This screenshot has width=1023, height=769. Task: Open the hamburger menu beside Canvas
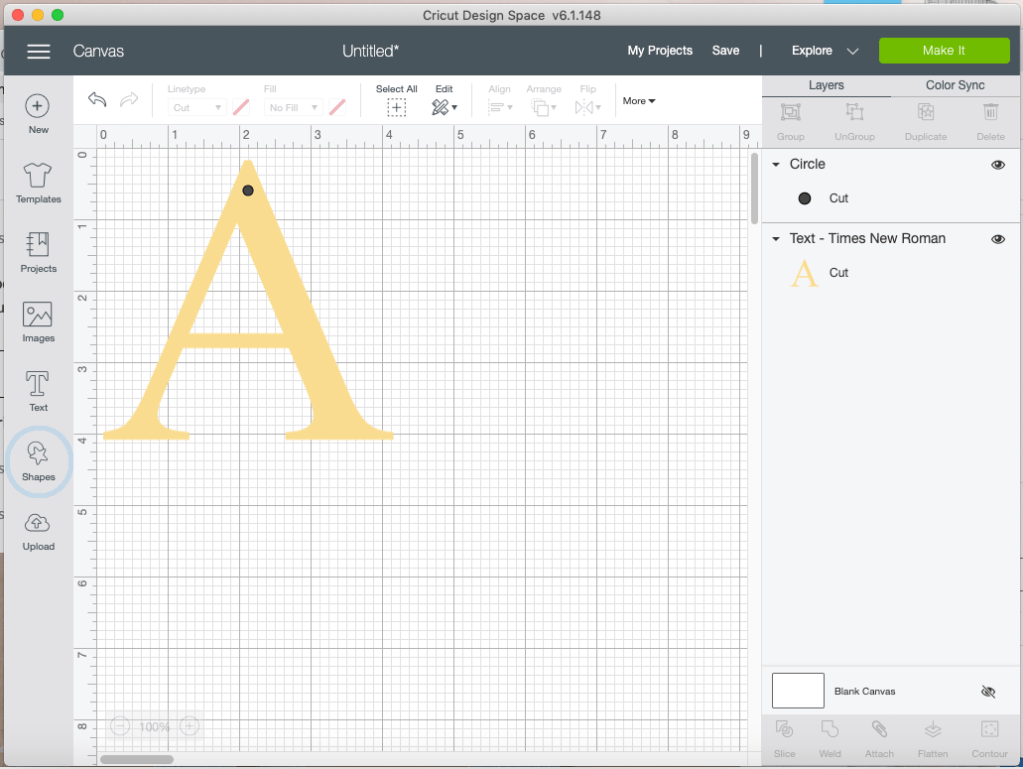(x=38, y=51)
